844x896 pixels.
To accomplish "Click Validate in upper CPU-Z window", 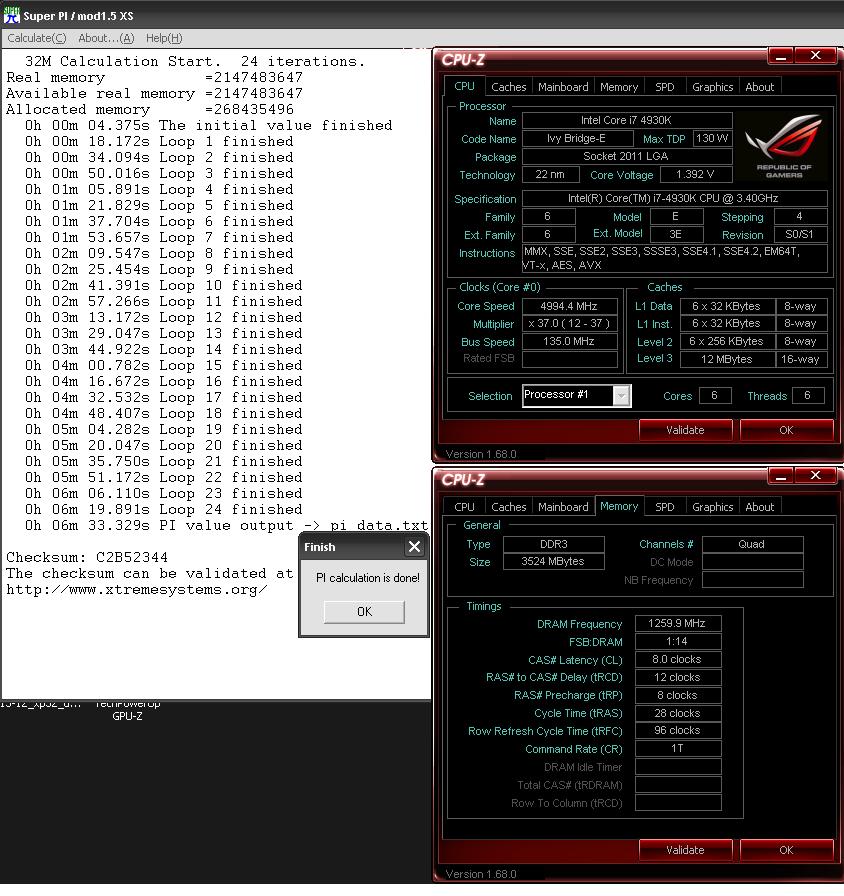I will (x=685, y=430).
